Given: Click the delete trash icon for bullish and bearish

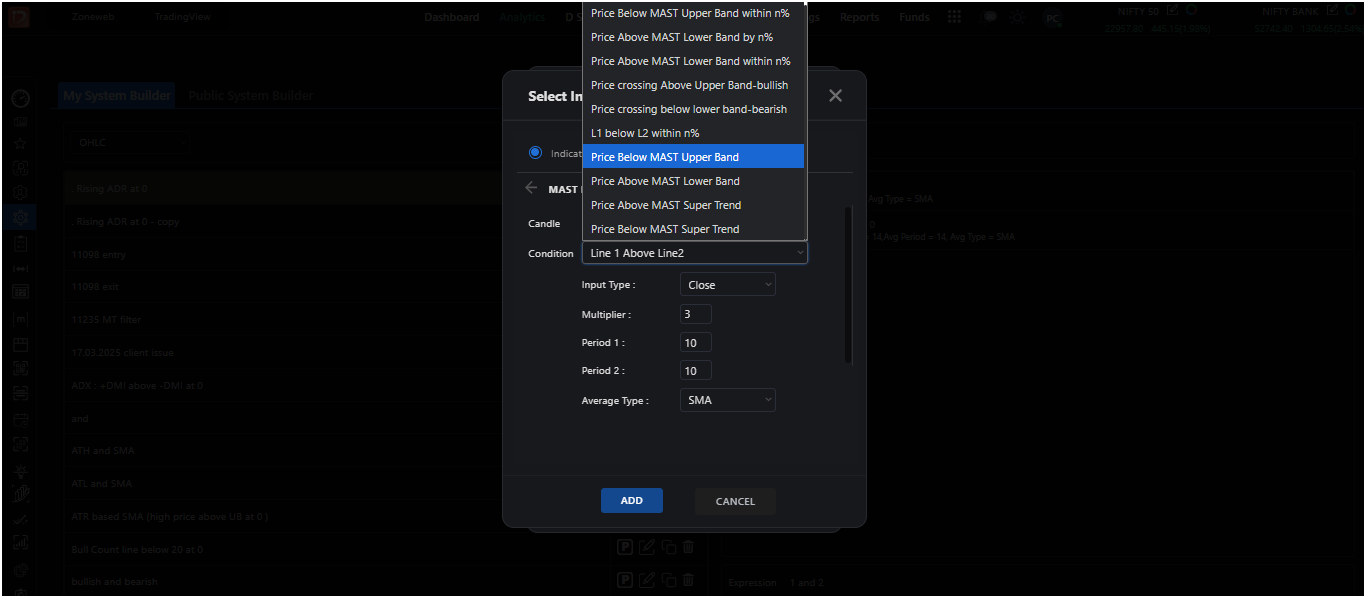Looking at the screenshot, I should click(x=688, y=580).
